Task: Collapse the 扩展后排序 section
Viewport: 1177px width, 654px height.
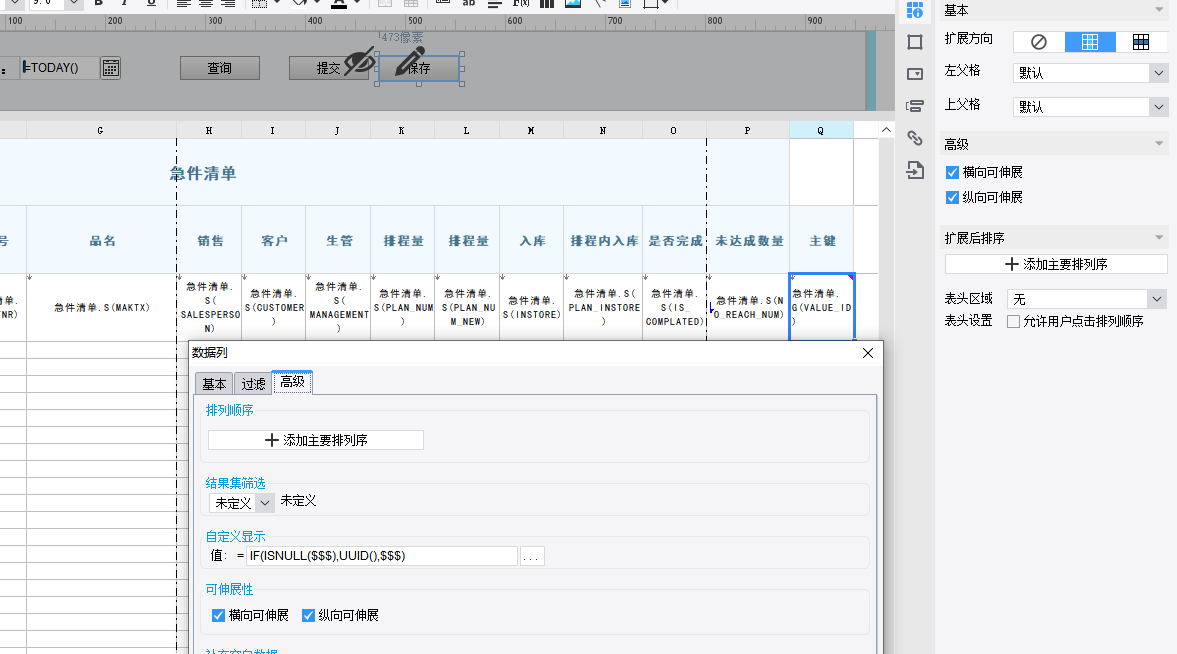Action: [1159, 237]
